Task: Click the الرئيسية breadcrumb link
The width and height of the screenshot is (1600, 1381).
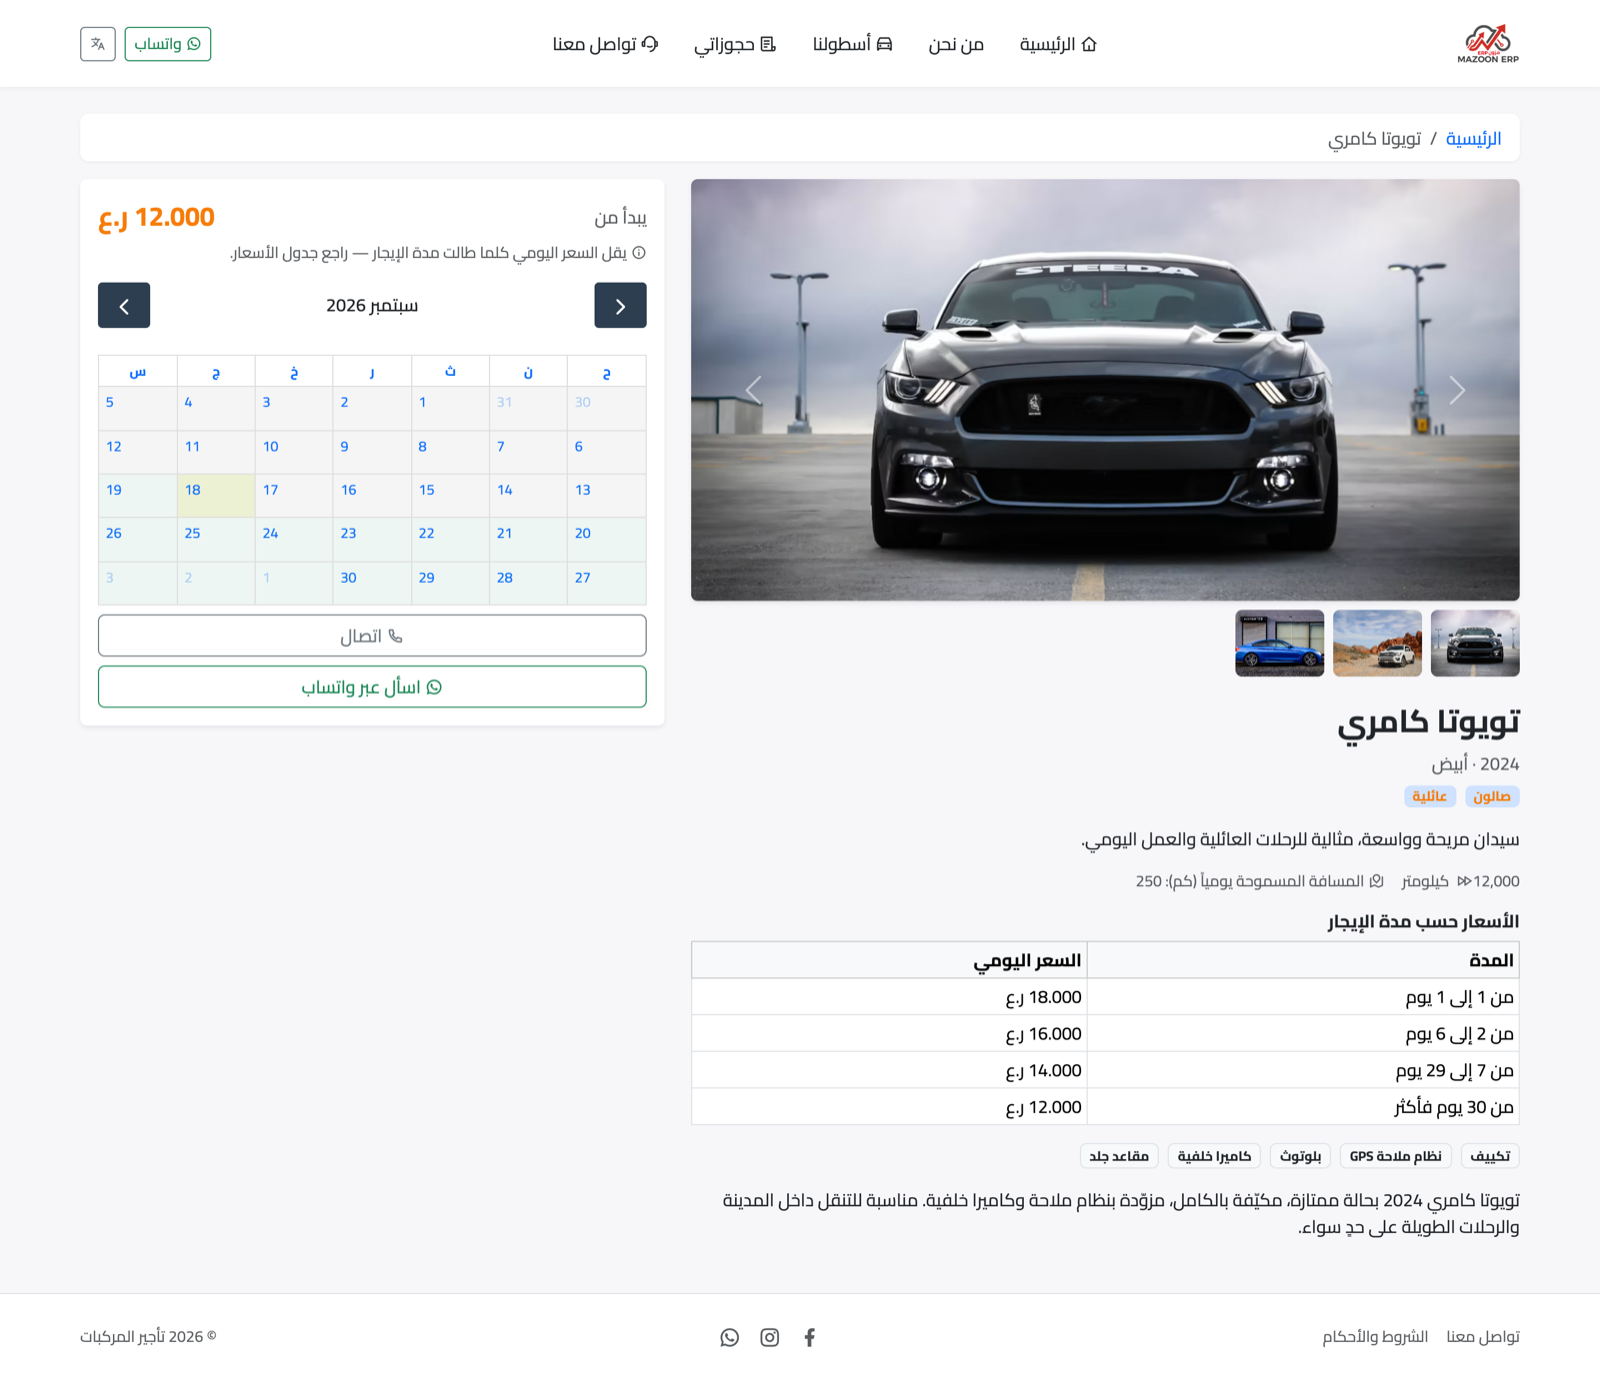Action: coord(1473,138)
